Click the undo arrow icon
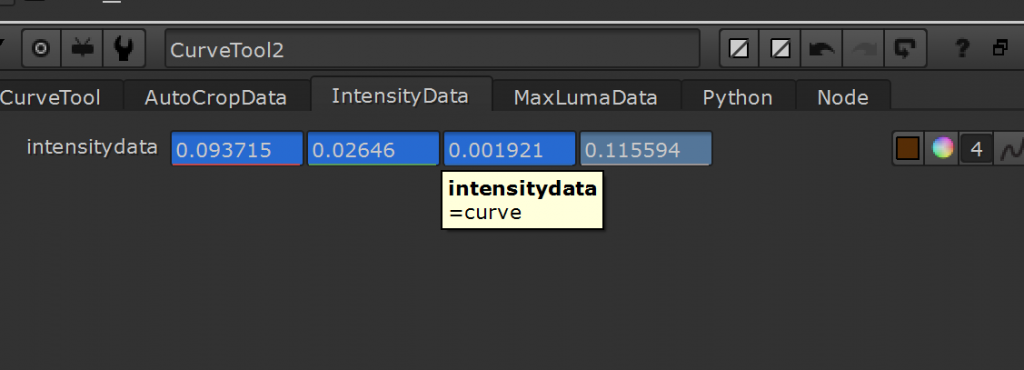Image resolution: width=1024 pixels, height=370 pixels. click(821, 48)
